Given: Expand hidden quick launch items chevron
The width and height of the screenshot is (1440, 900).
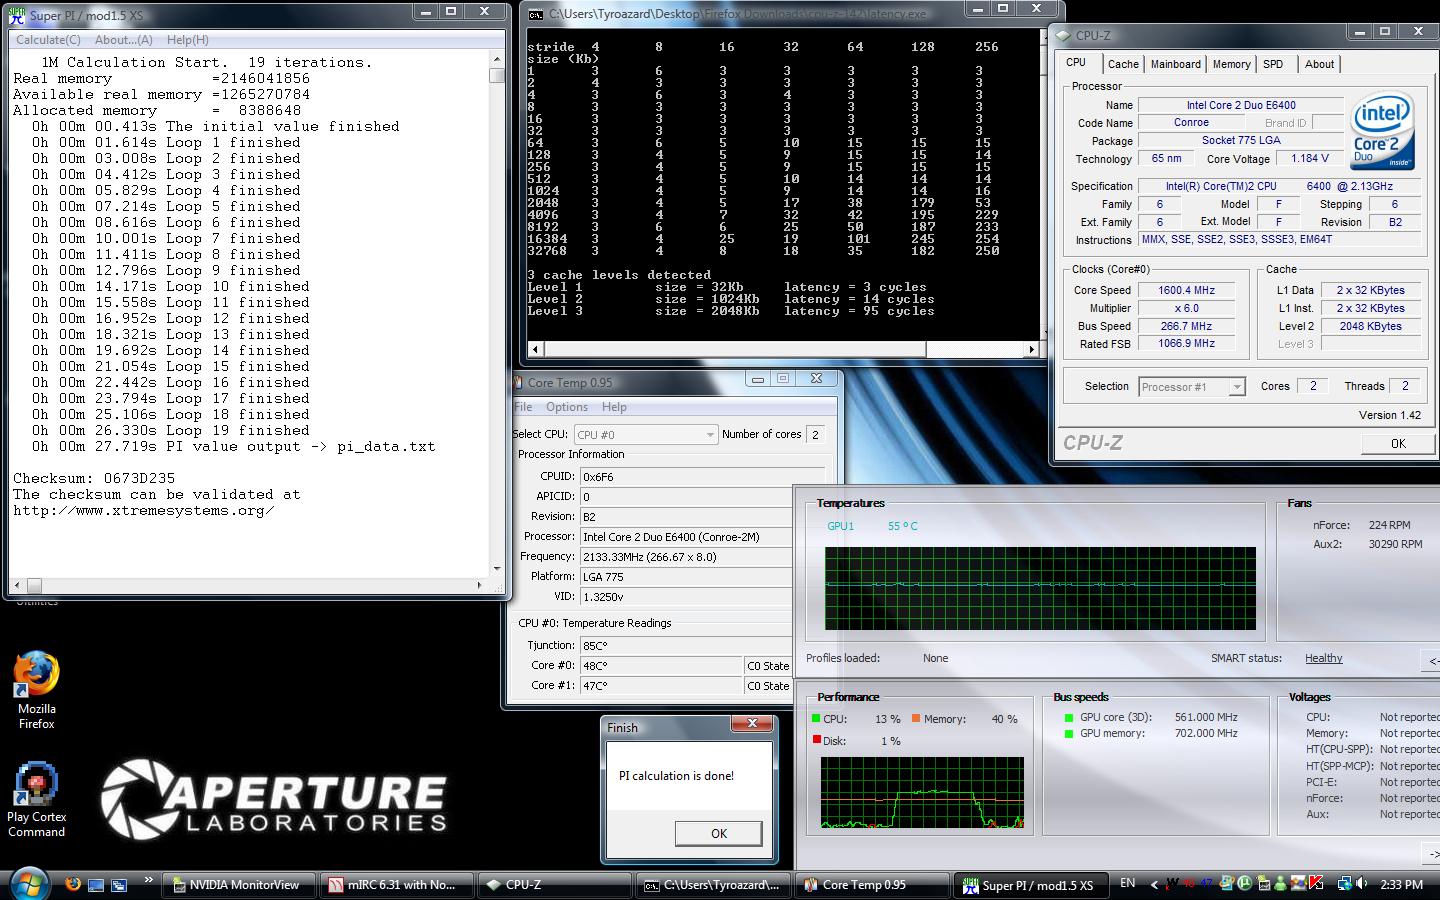Looking at the screenshot, I should (148, 880).
